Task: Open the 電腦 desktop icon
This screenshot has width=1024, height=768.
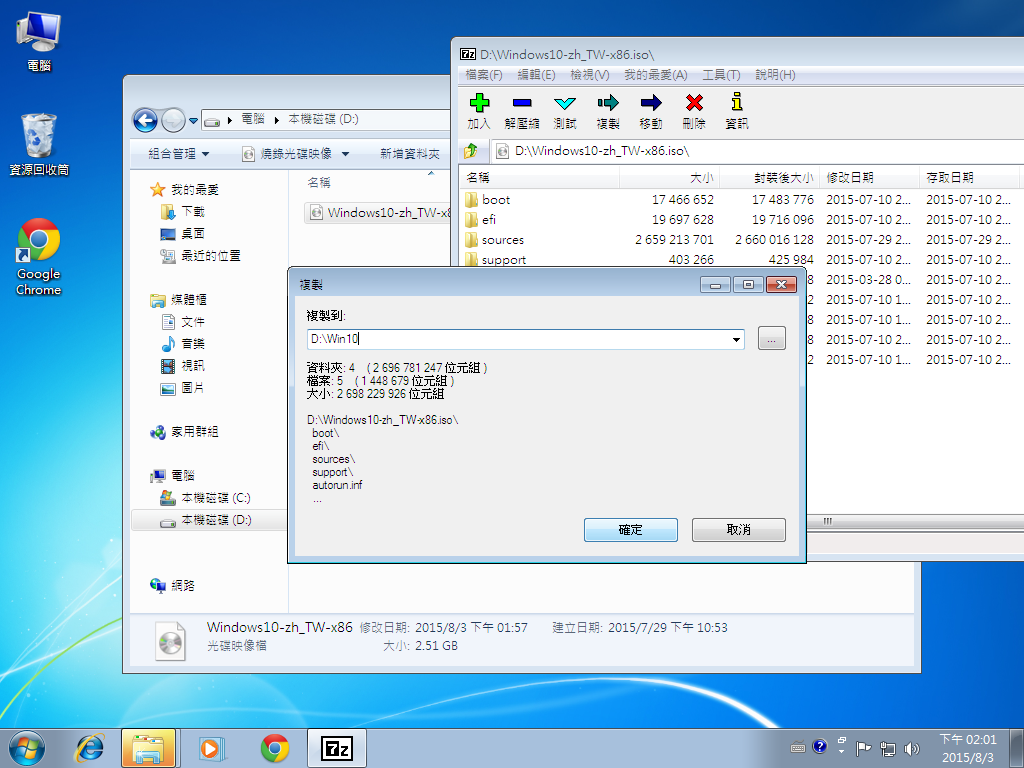Action: [x=39, y=40]
